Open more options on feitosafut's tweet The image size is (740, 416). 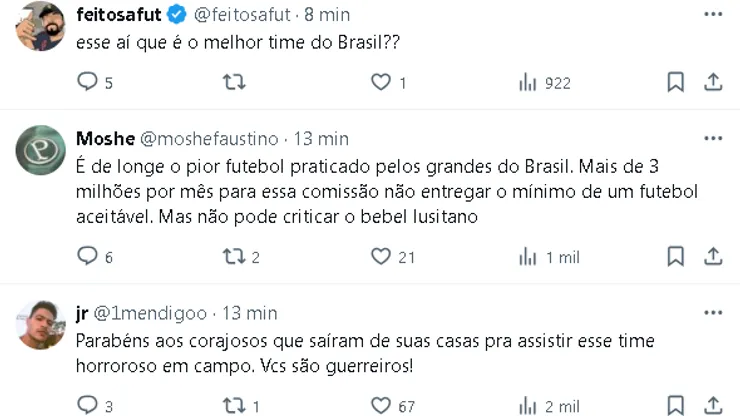pyautogui.click(x=712, y=14)
